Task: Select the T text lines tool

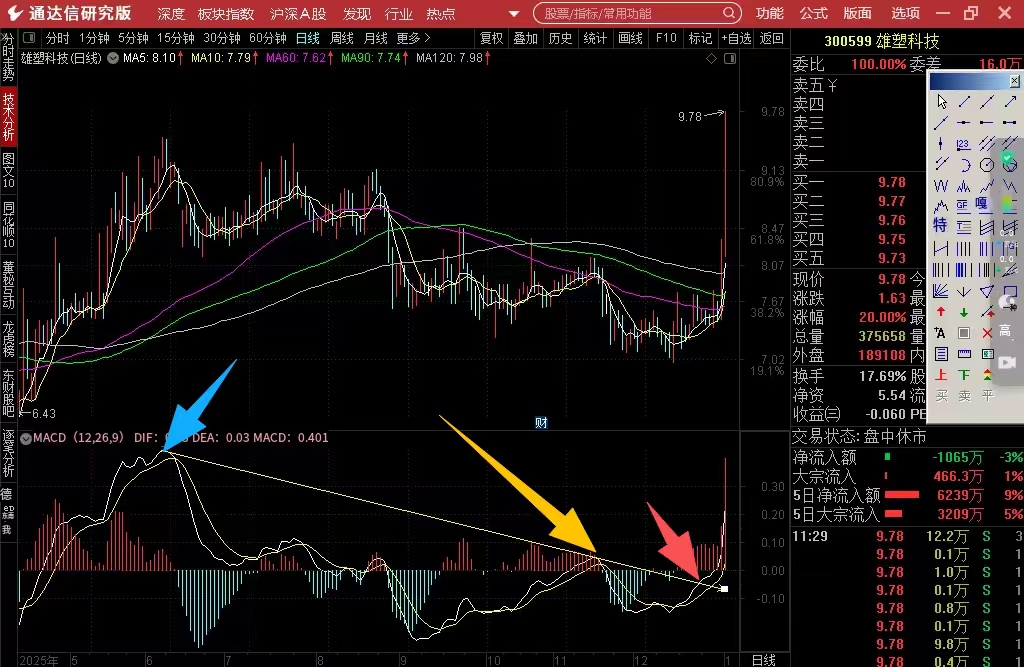Action: click(x=964, y=227)
